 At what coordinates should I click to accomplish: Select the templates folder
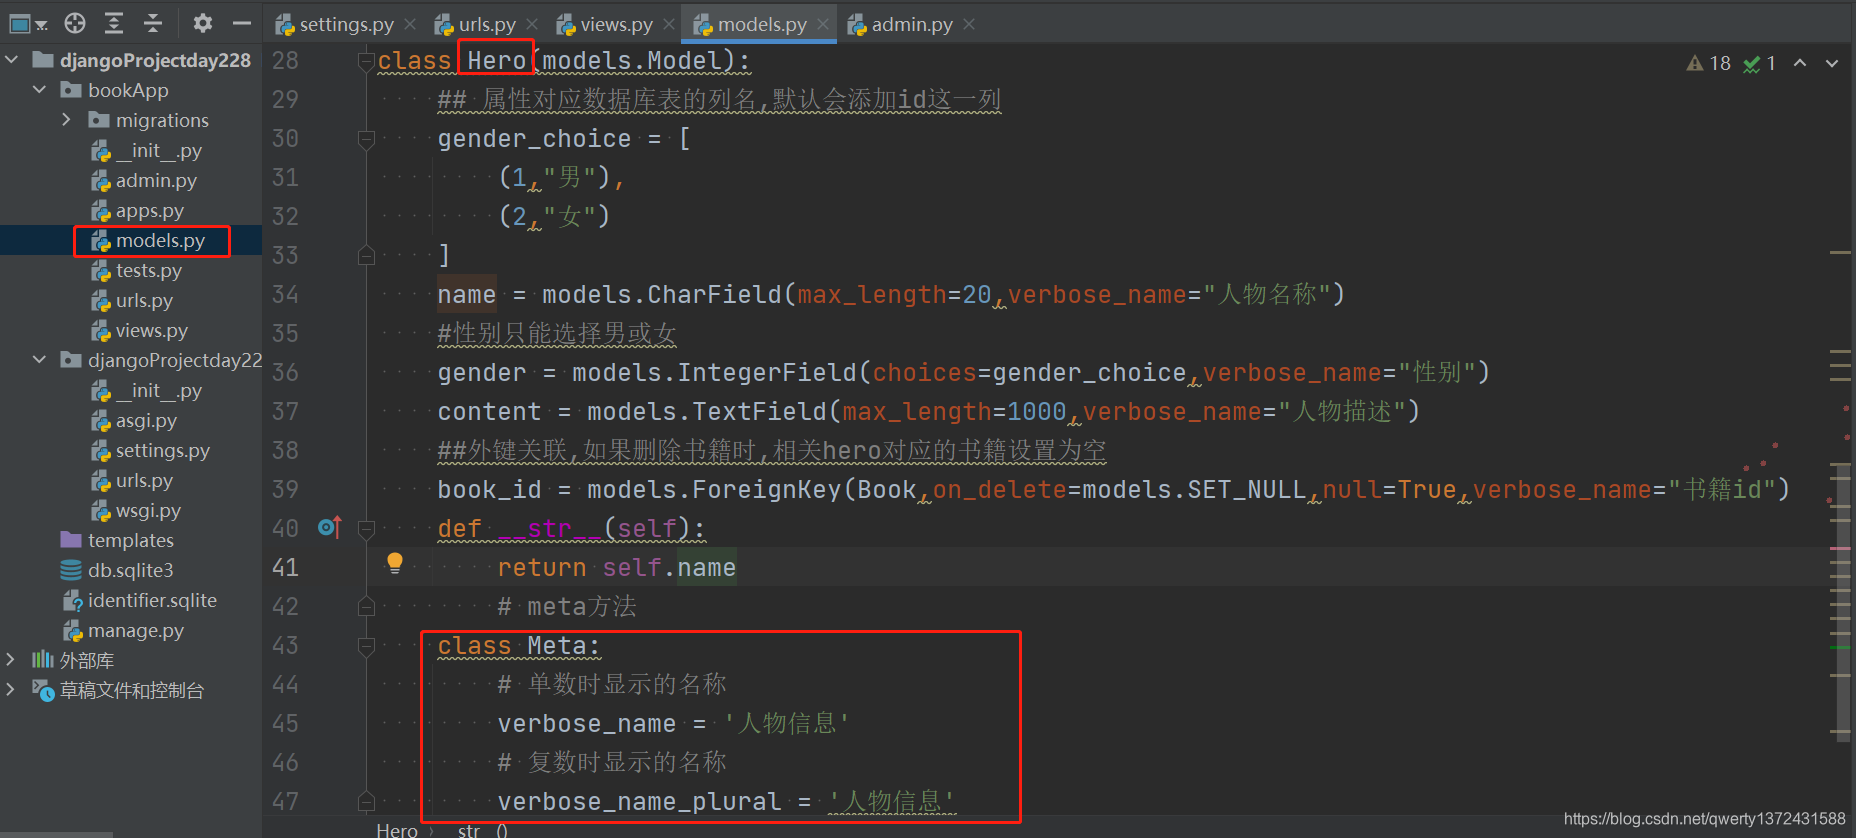click(x=117, y=540)
